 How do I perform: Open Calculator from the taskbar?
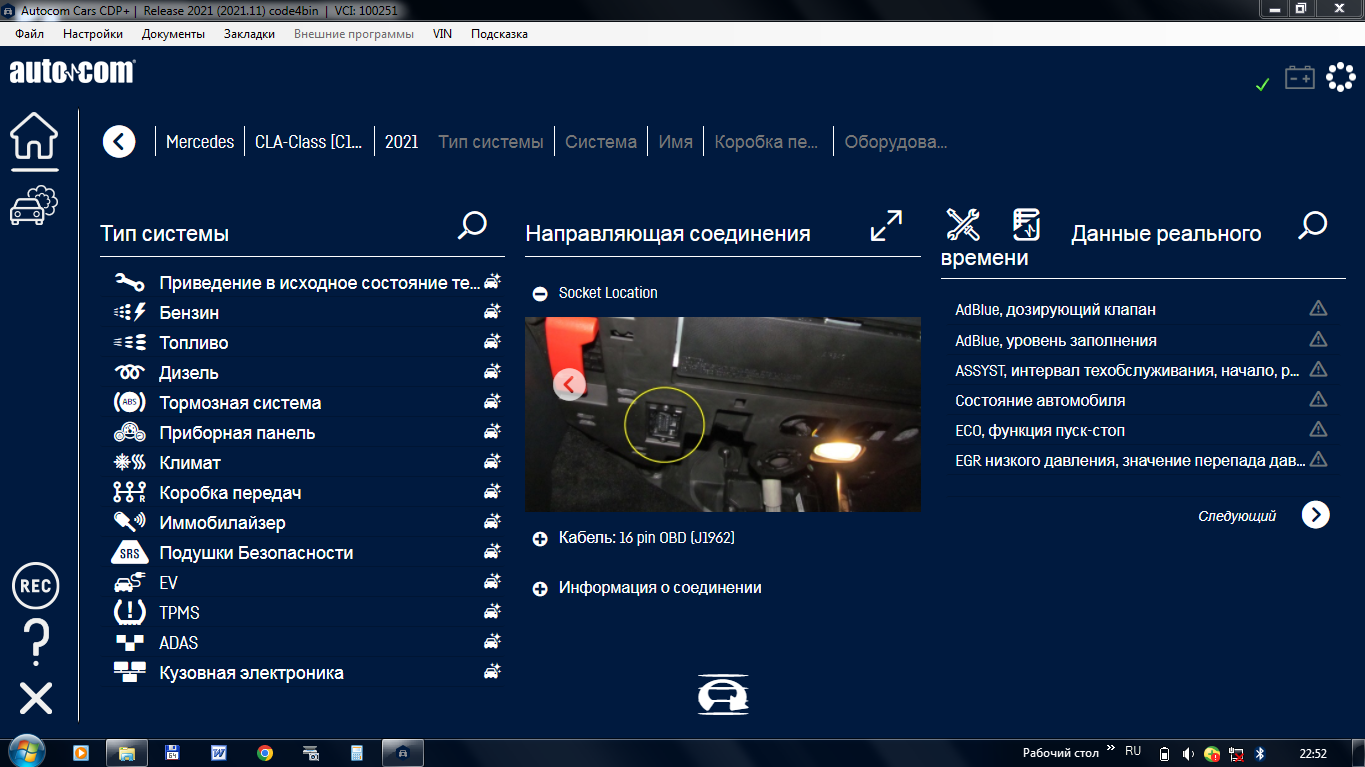(x=356, y=753)
